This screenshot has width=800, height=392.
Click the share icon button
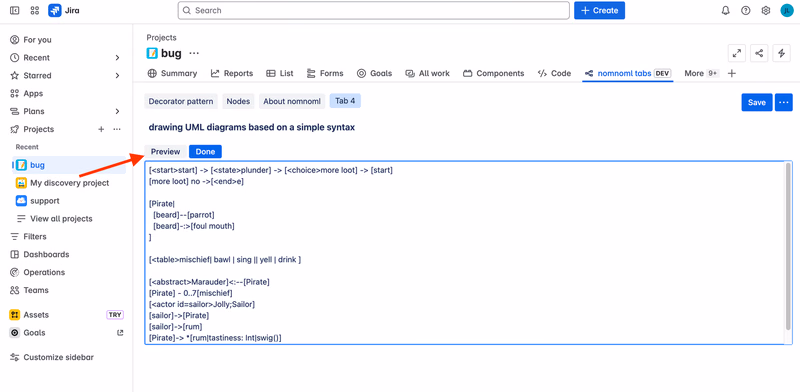point(759,53)
